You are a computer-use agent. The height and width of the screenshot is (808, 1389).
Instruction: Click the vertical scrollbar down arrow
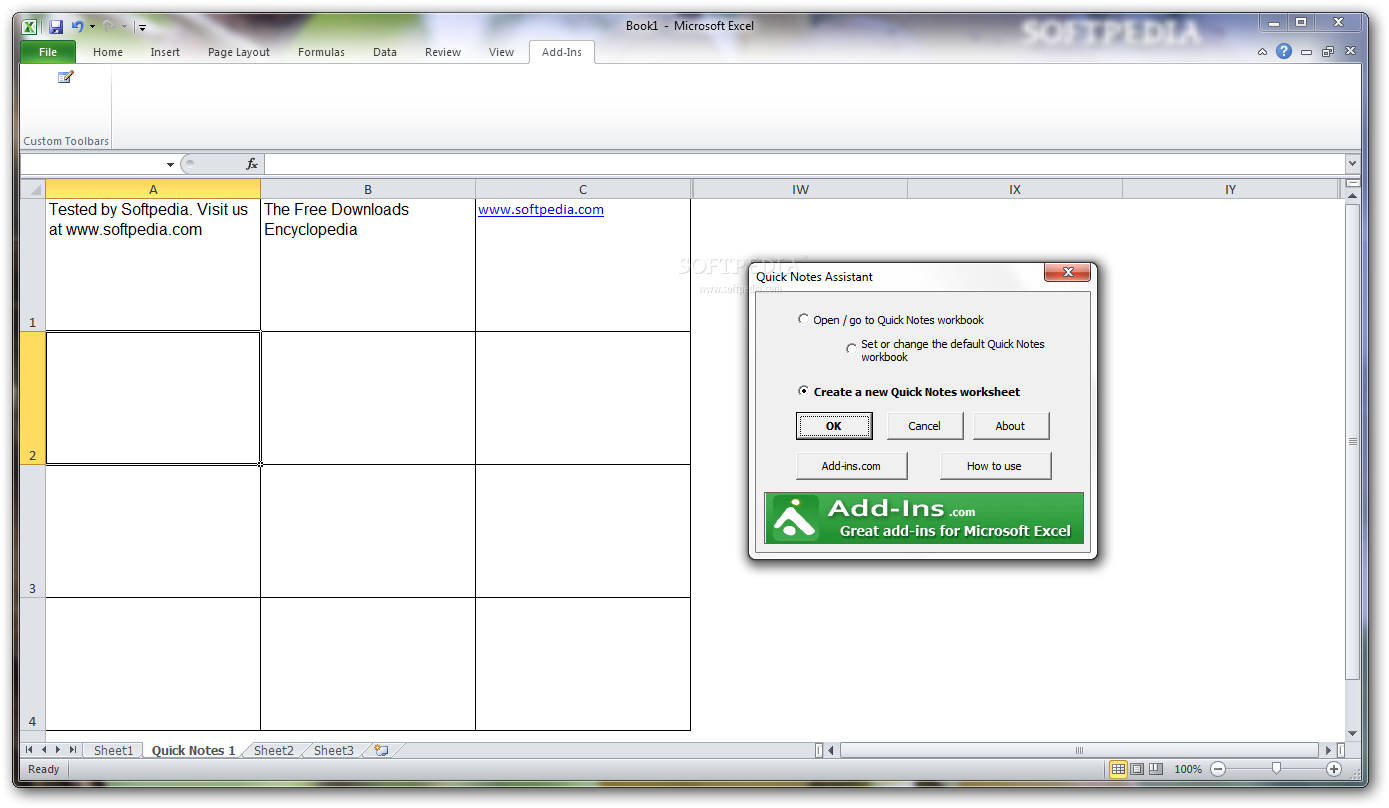pyautogui.click(x=1353, y=734)
